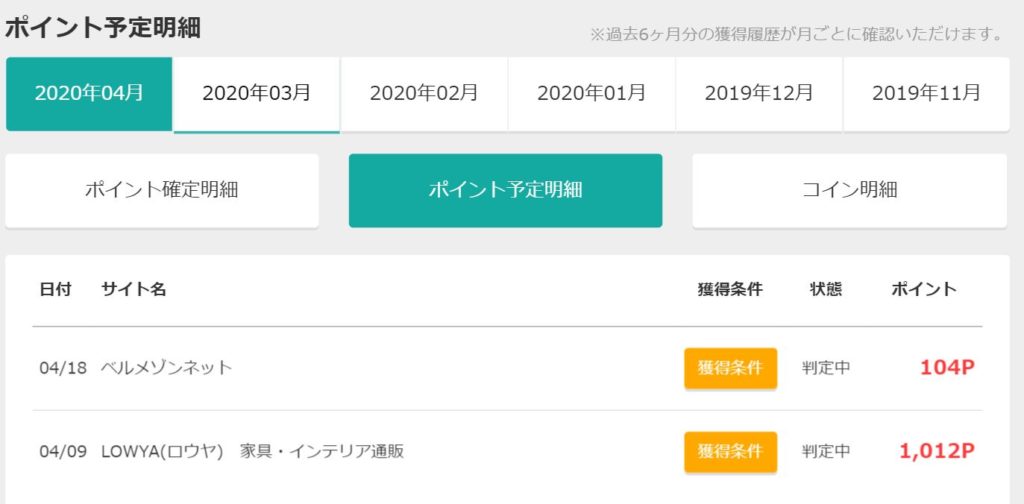Switch to the 2020年03月 tab
1024x504 pixels.
click(x=257, y=94)
